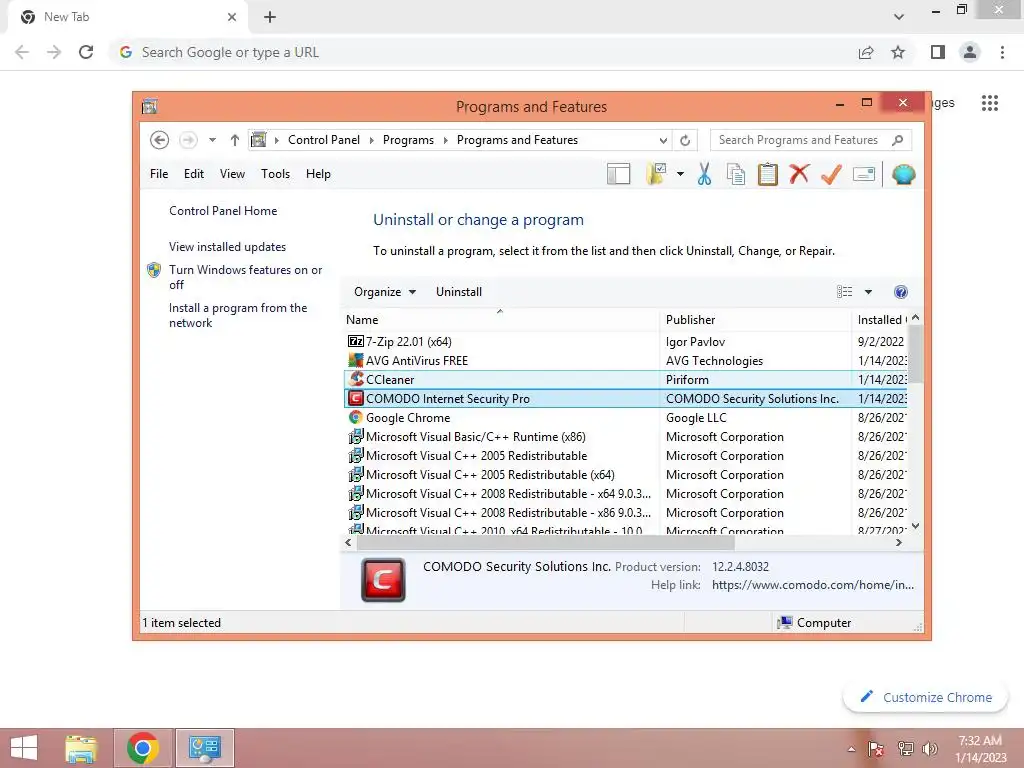Open the help question mark icon
The image size is (1024, 768).
901,292
